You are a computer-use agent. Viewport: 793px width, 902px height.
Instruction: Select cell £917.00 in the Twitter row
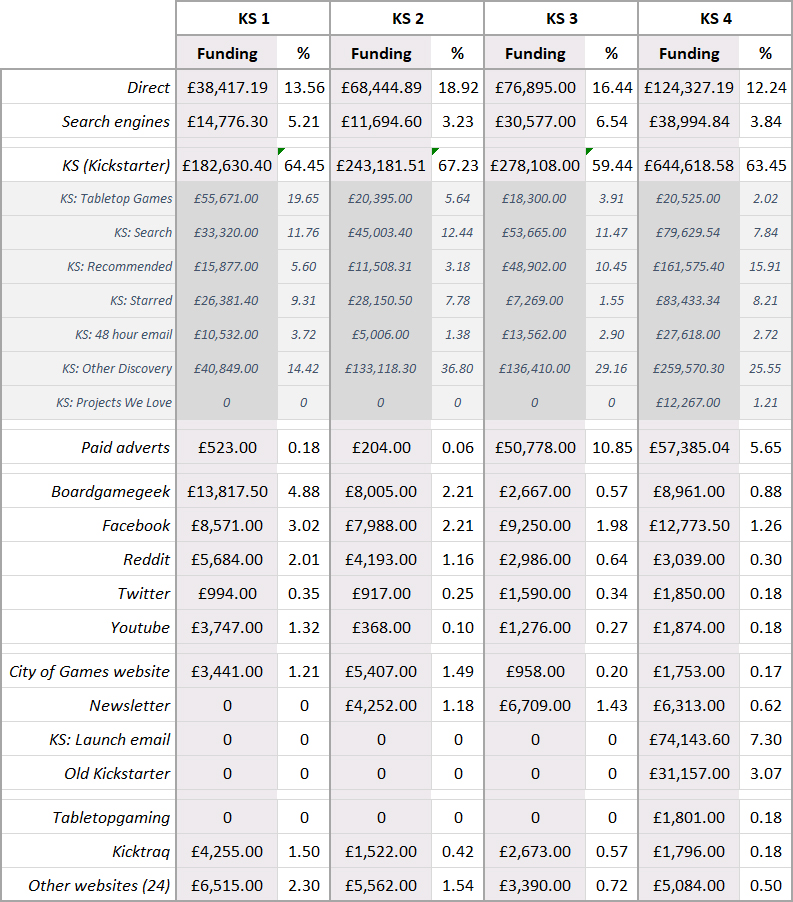click(381, 594)
